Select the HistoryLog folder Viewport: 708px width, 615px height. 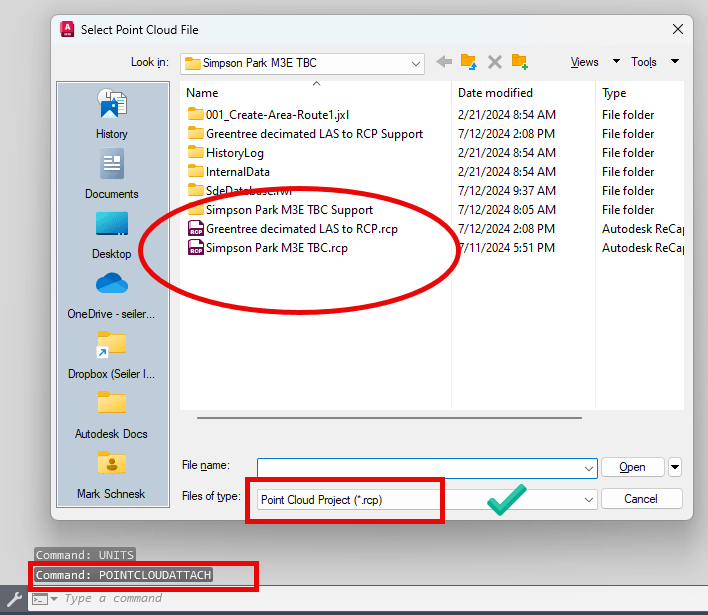pos(226,153)
